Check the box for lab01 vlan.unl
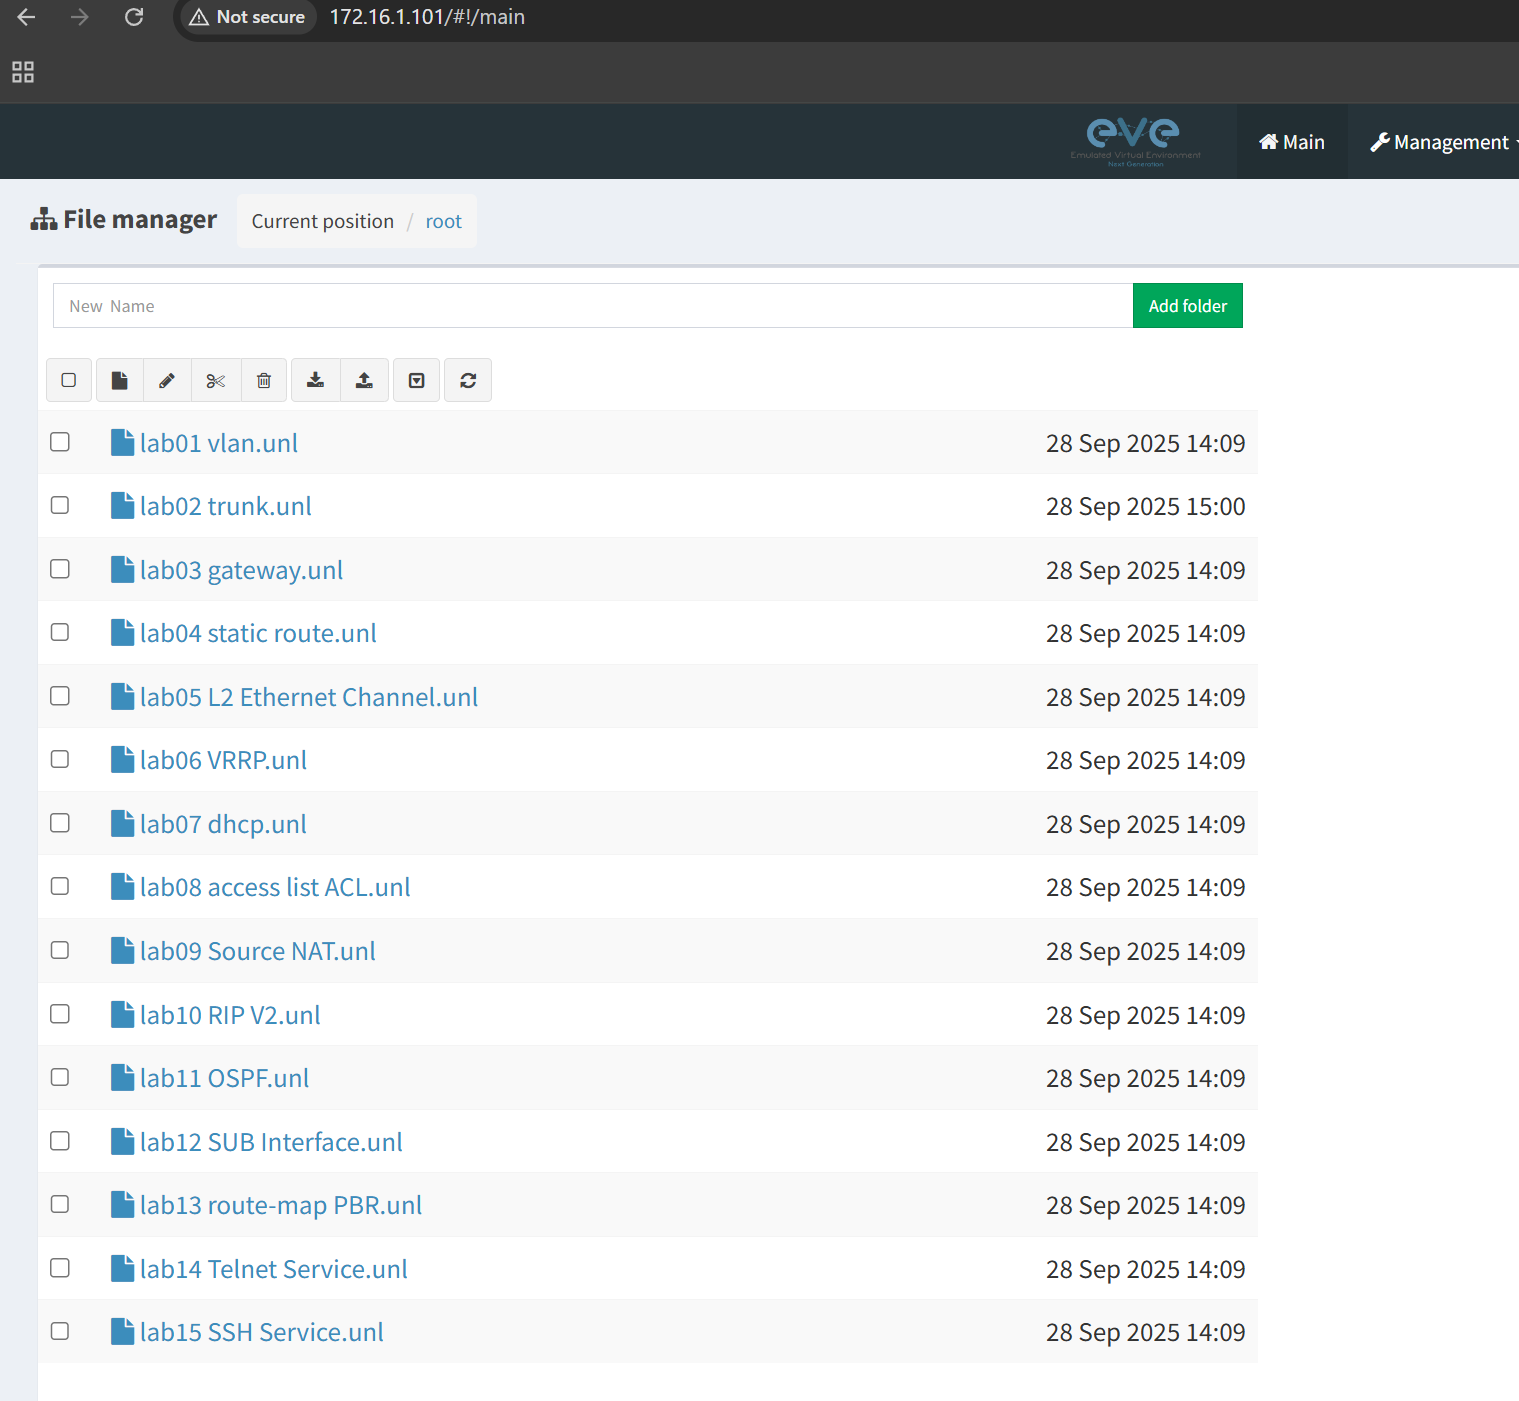The image size is (1519, 1401). click(60, 442)
